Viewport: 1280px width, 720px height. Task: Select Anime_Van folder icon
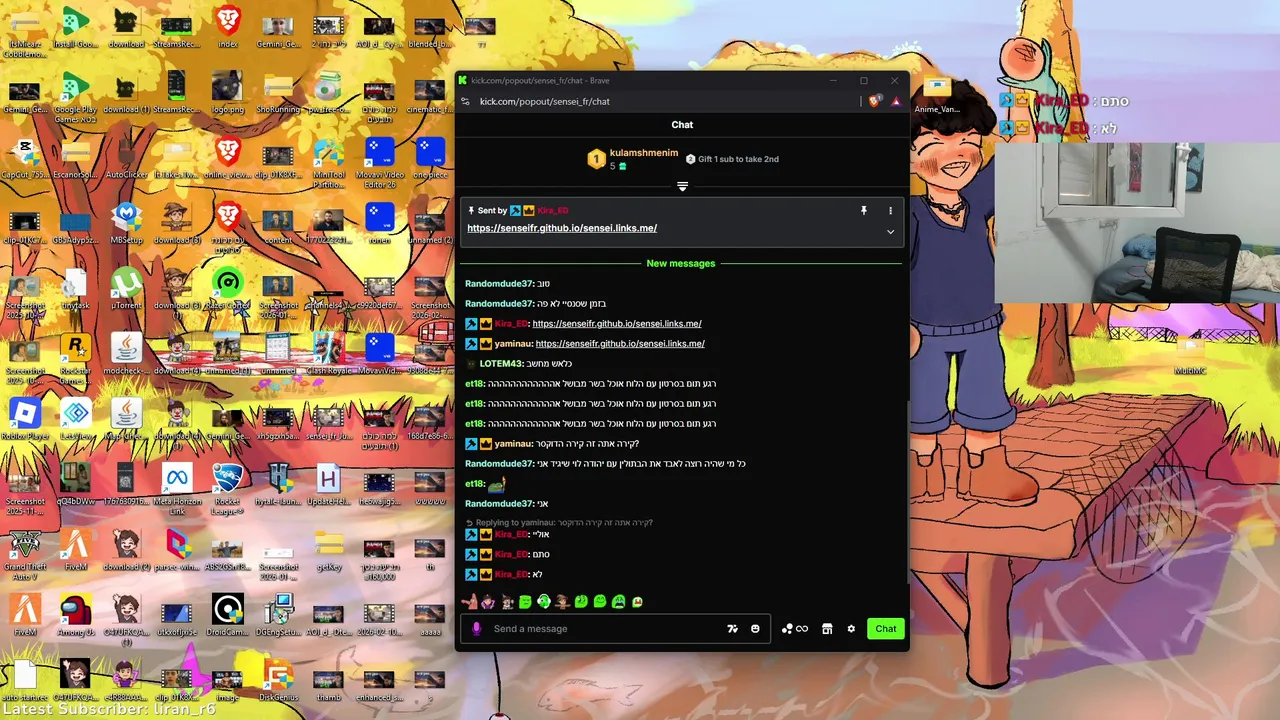(937, 93)
